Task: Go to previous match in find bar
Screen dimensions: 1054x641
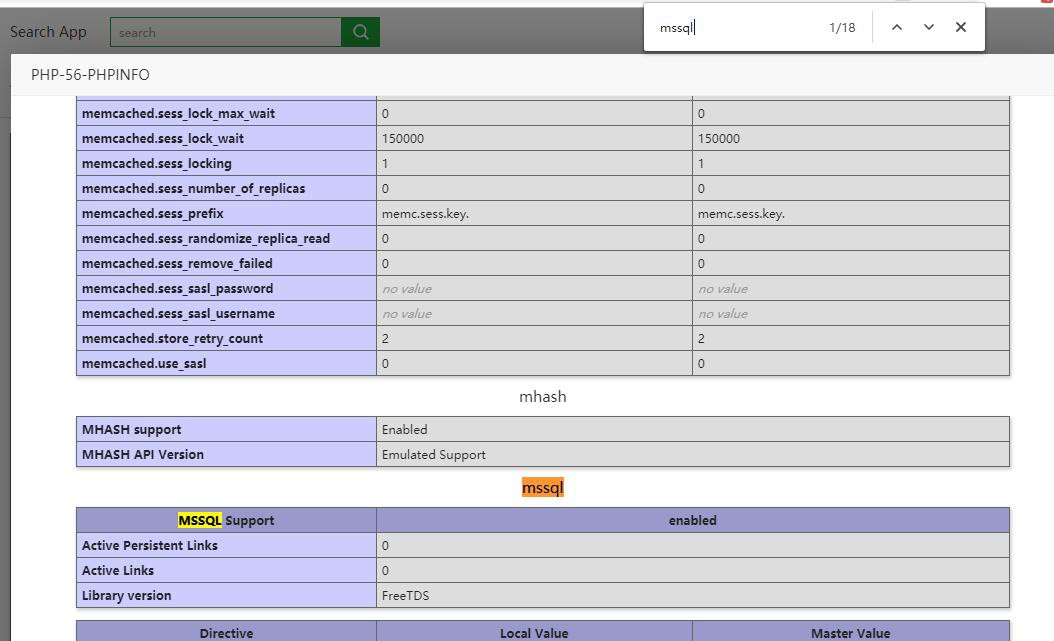Action: (x=897, y=27)
